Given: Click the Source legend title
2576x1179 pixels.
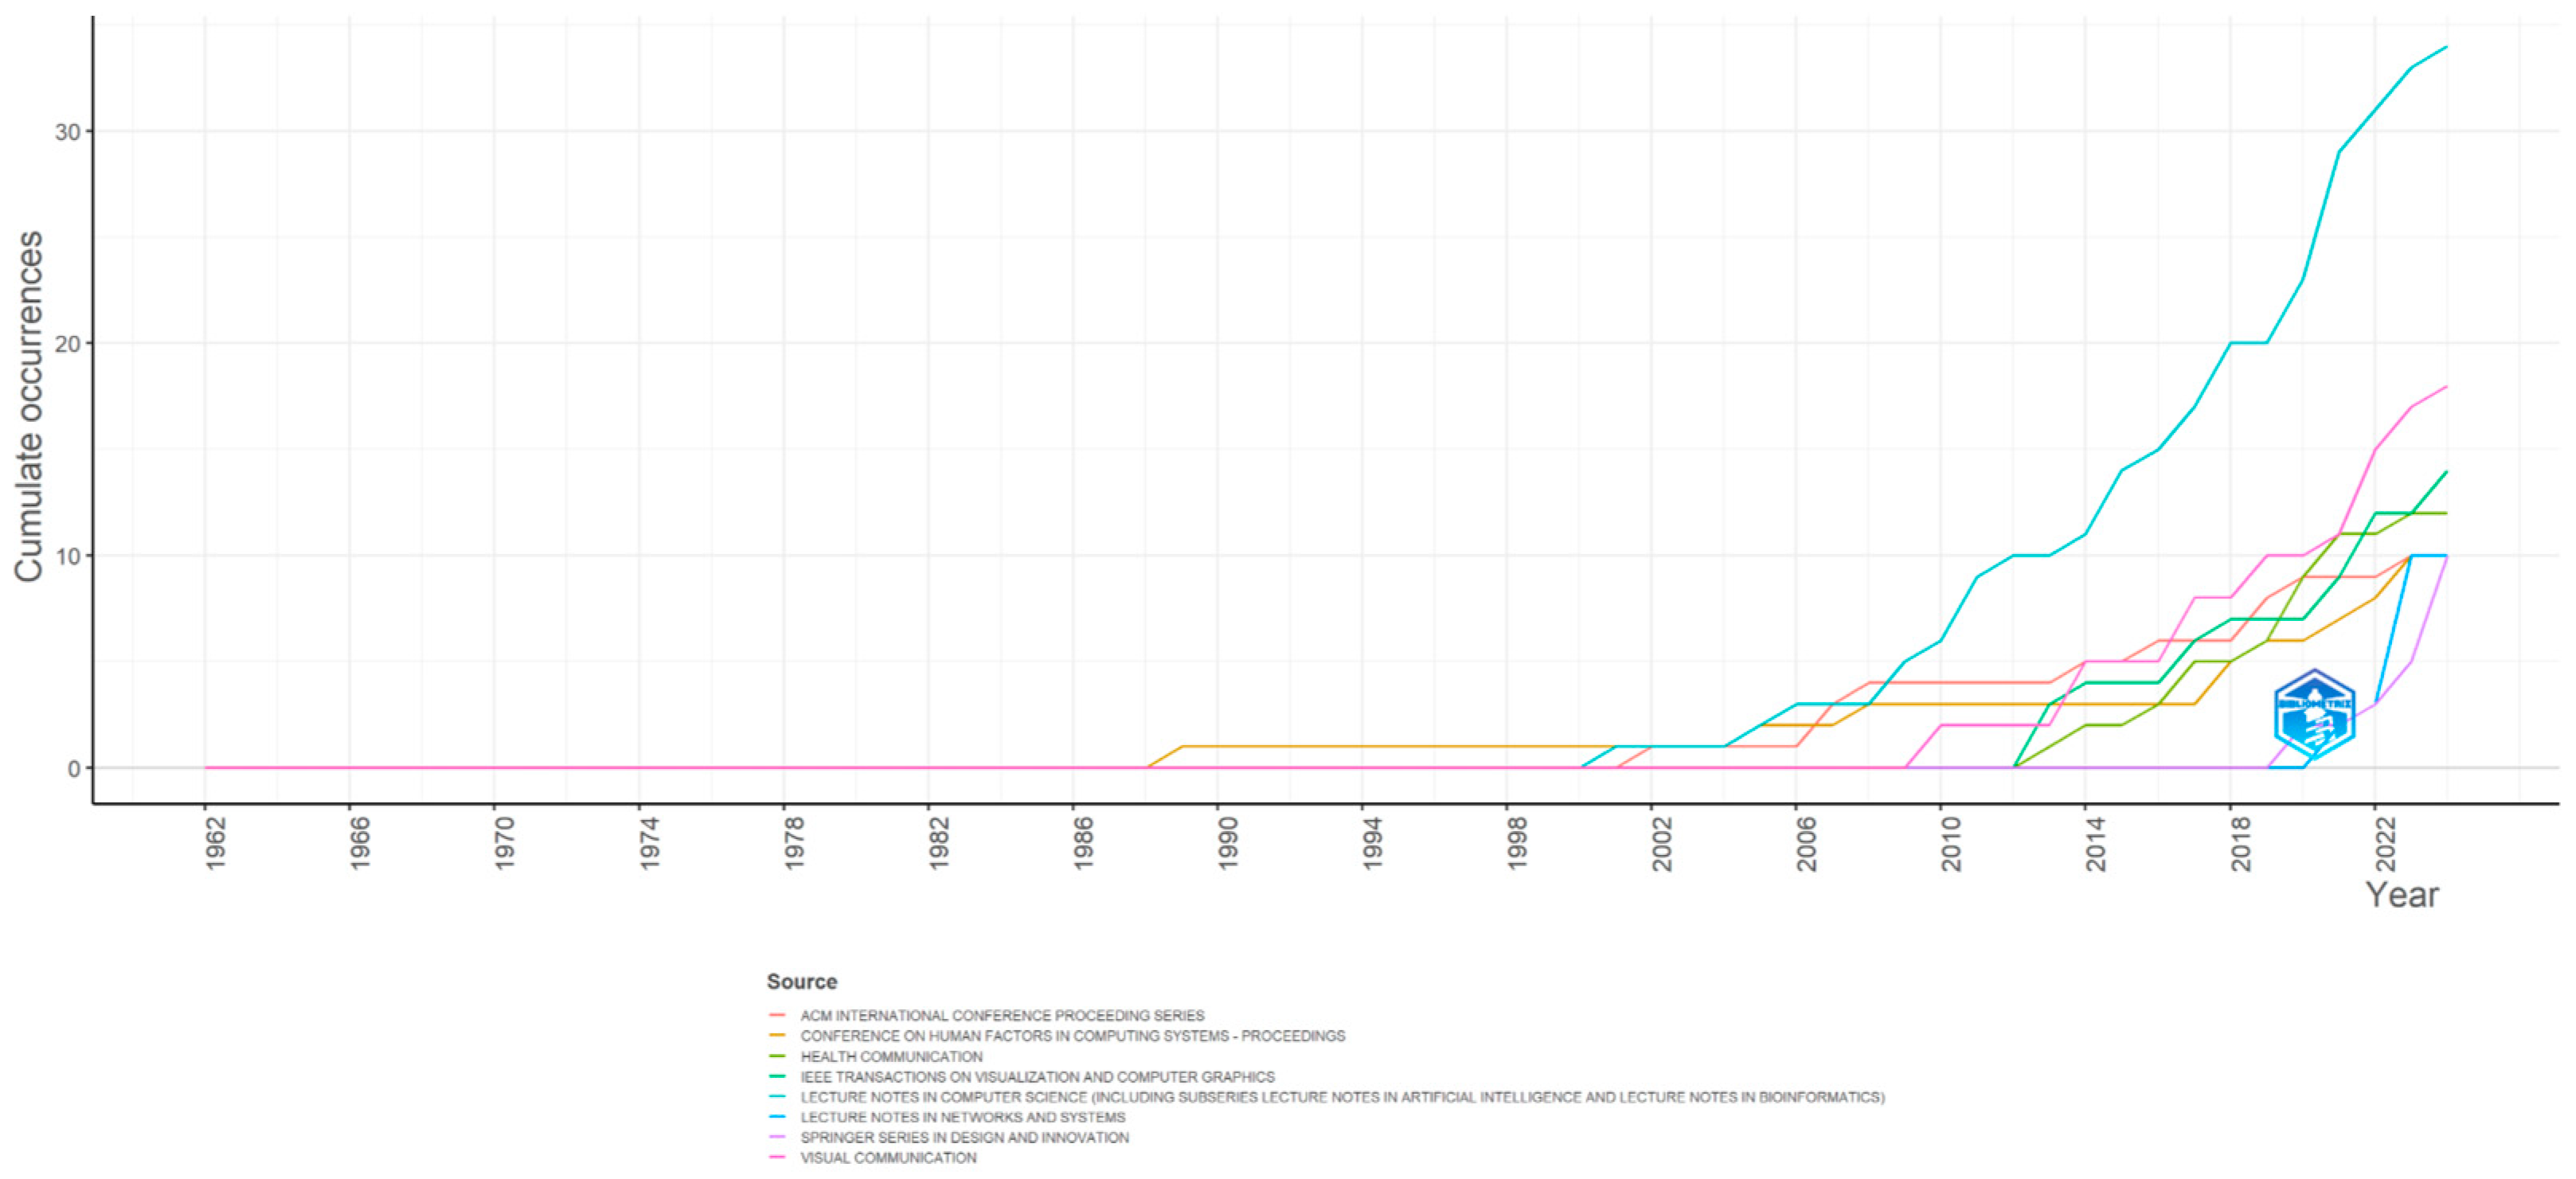Looking at the screenshot, I should click(x=801, y=981).
